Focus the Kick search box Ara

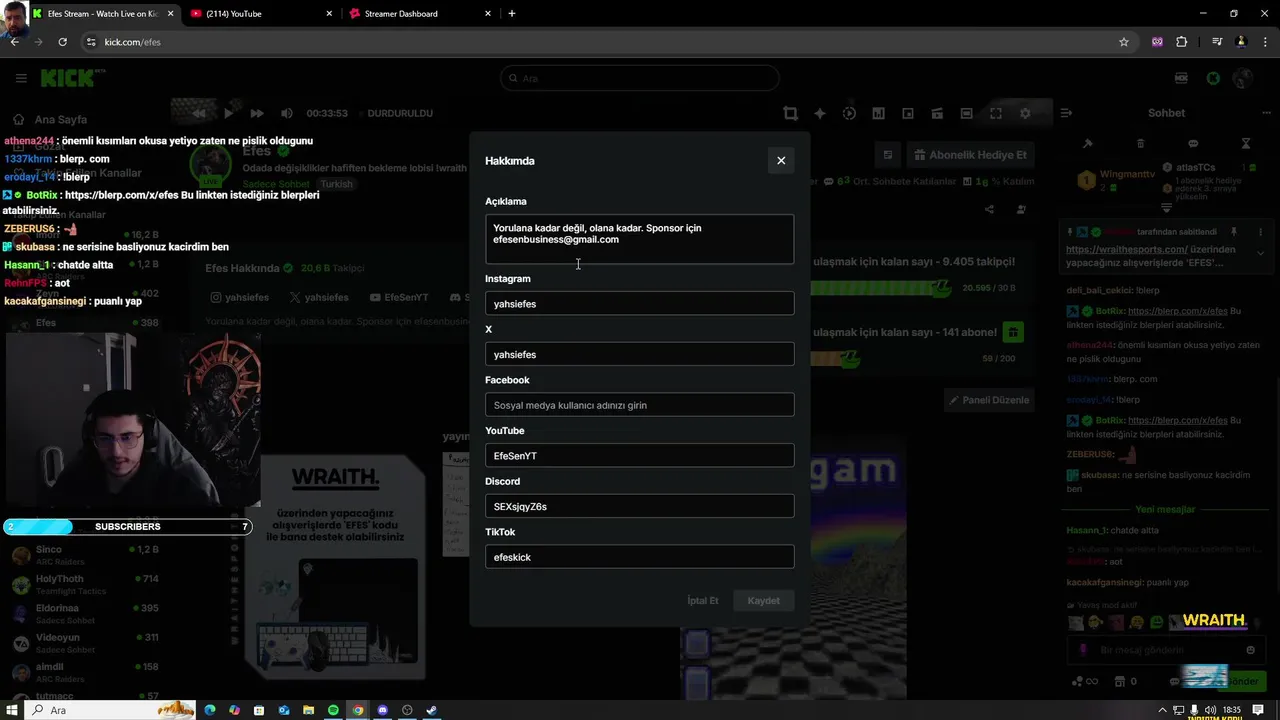tap(640, 78)
